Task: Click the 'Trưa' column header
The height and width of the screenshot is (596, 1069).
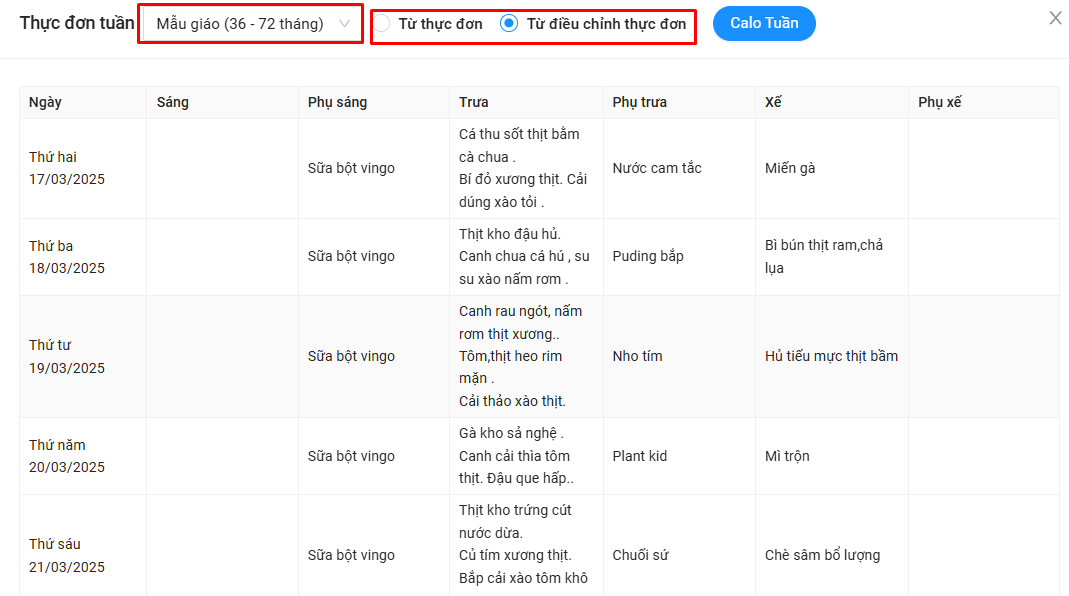Action: 474,102
